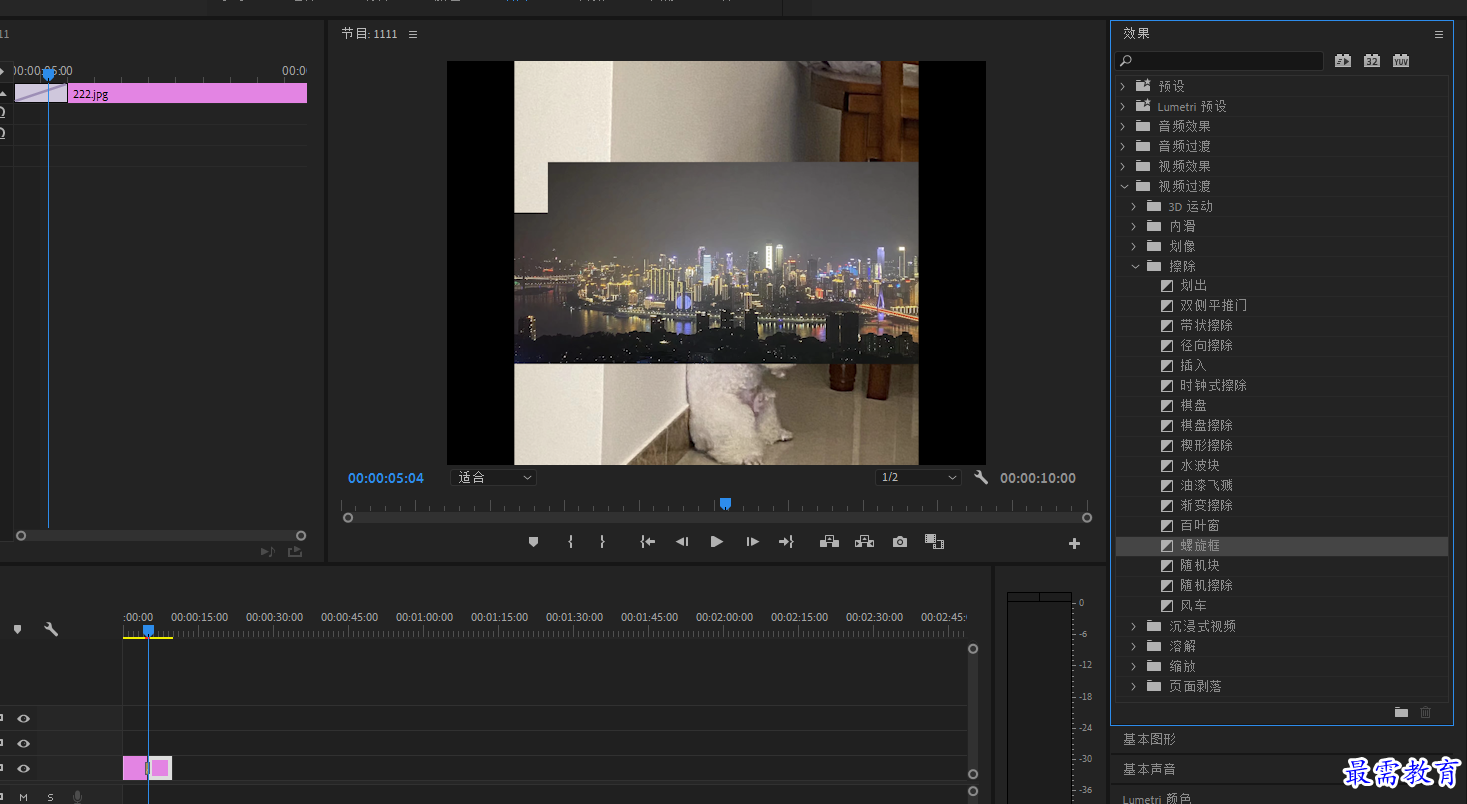Image resolution: width=1467 pixels, height=804 pixels.
Task: Select the 油漆飞溅 transition
Action: coord(1206,485)
